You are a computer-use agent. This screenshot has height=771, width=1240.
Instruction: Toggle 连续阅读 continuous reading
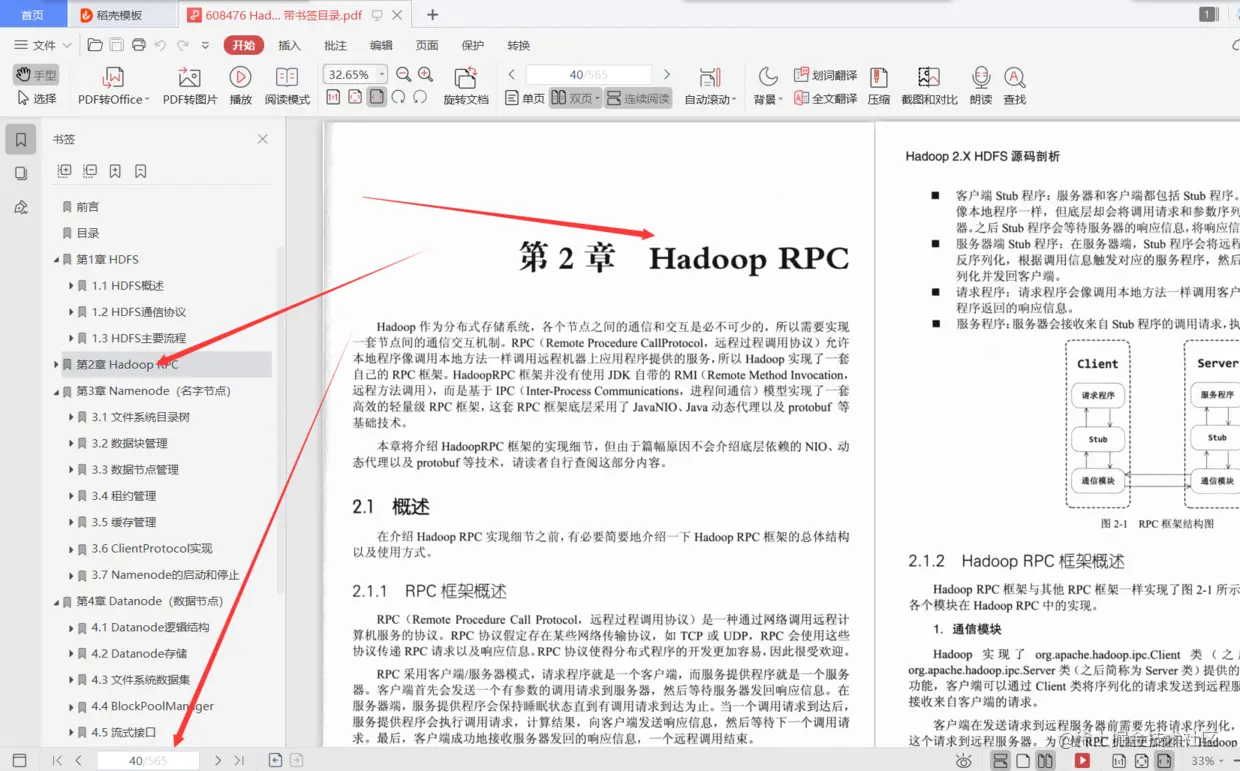click(x=638, y=98)
